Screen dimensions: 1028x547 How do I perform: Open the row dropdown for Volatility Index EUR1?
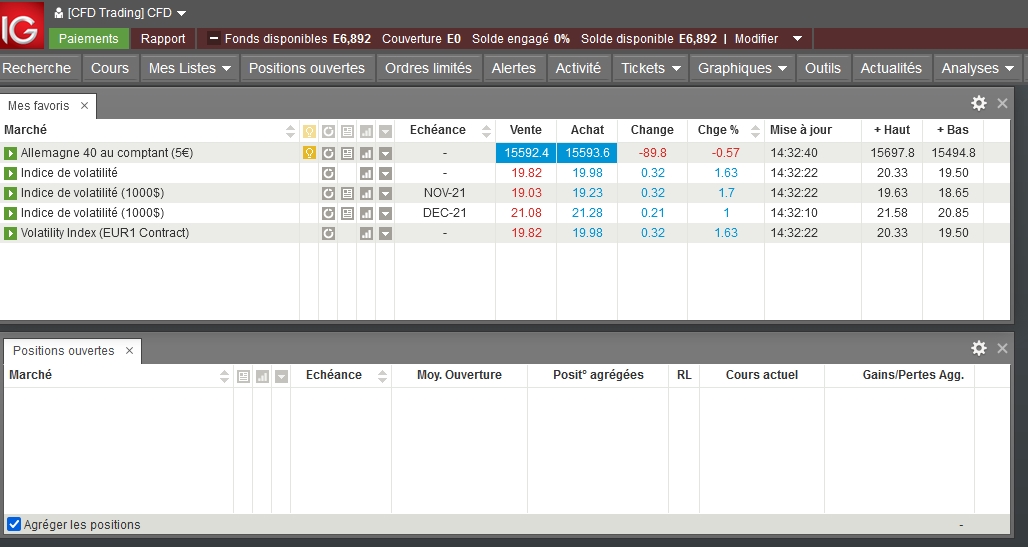click(x=386, y=233)
